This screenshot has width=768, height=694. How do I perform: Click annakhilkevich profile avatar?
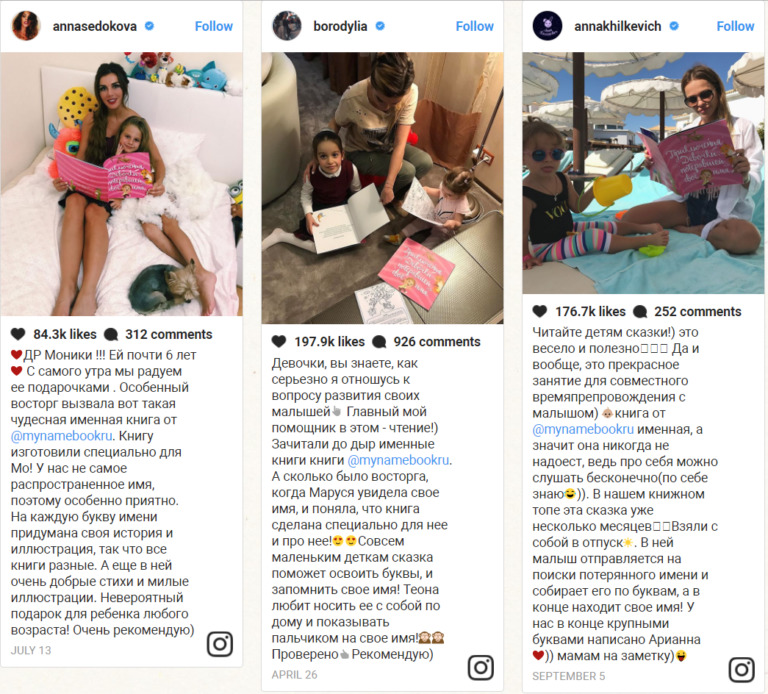547,25
